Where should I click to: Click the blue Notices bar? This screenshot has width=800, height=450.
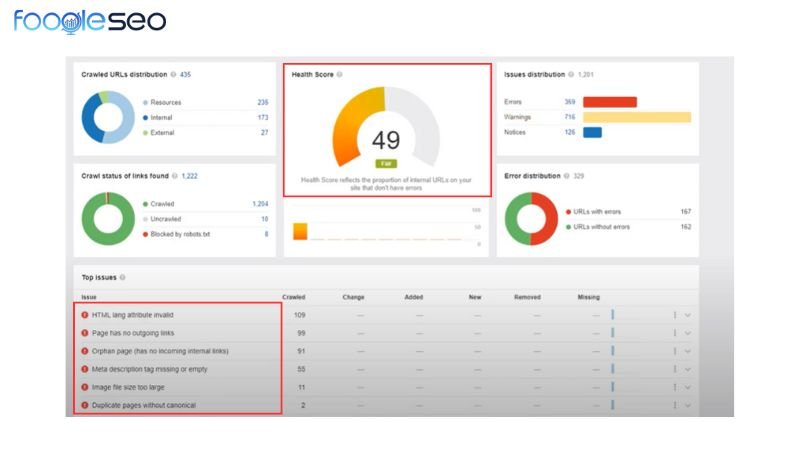pyautogui.click(x=592, y=133)
